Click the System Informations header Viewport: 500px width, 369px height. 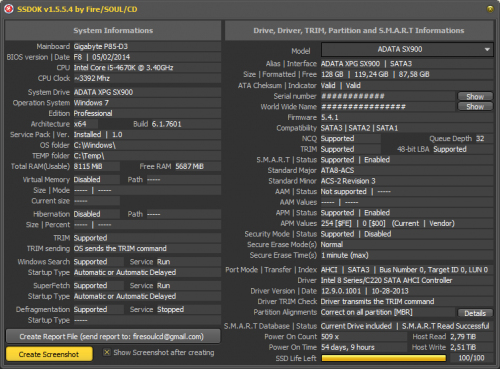[x=113, y=30]
